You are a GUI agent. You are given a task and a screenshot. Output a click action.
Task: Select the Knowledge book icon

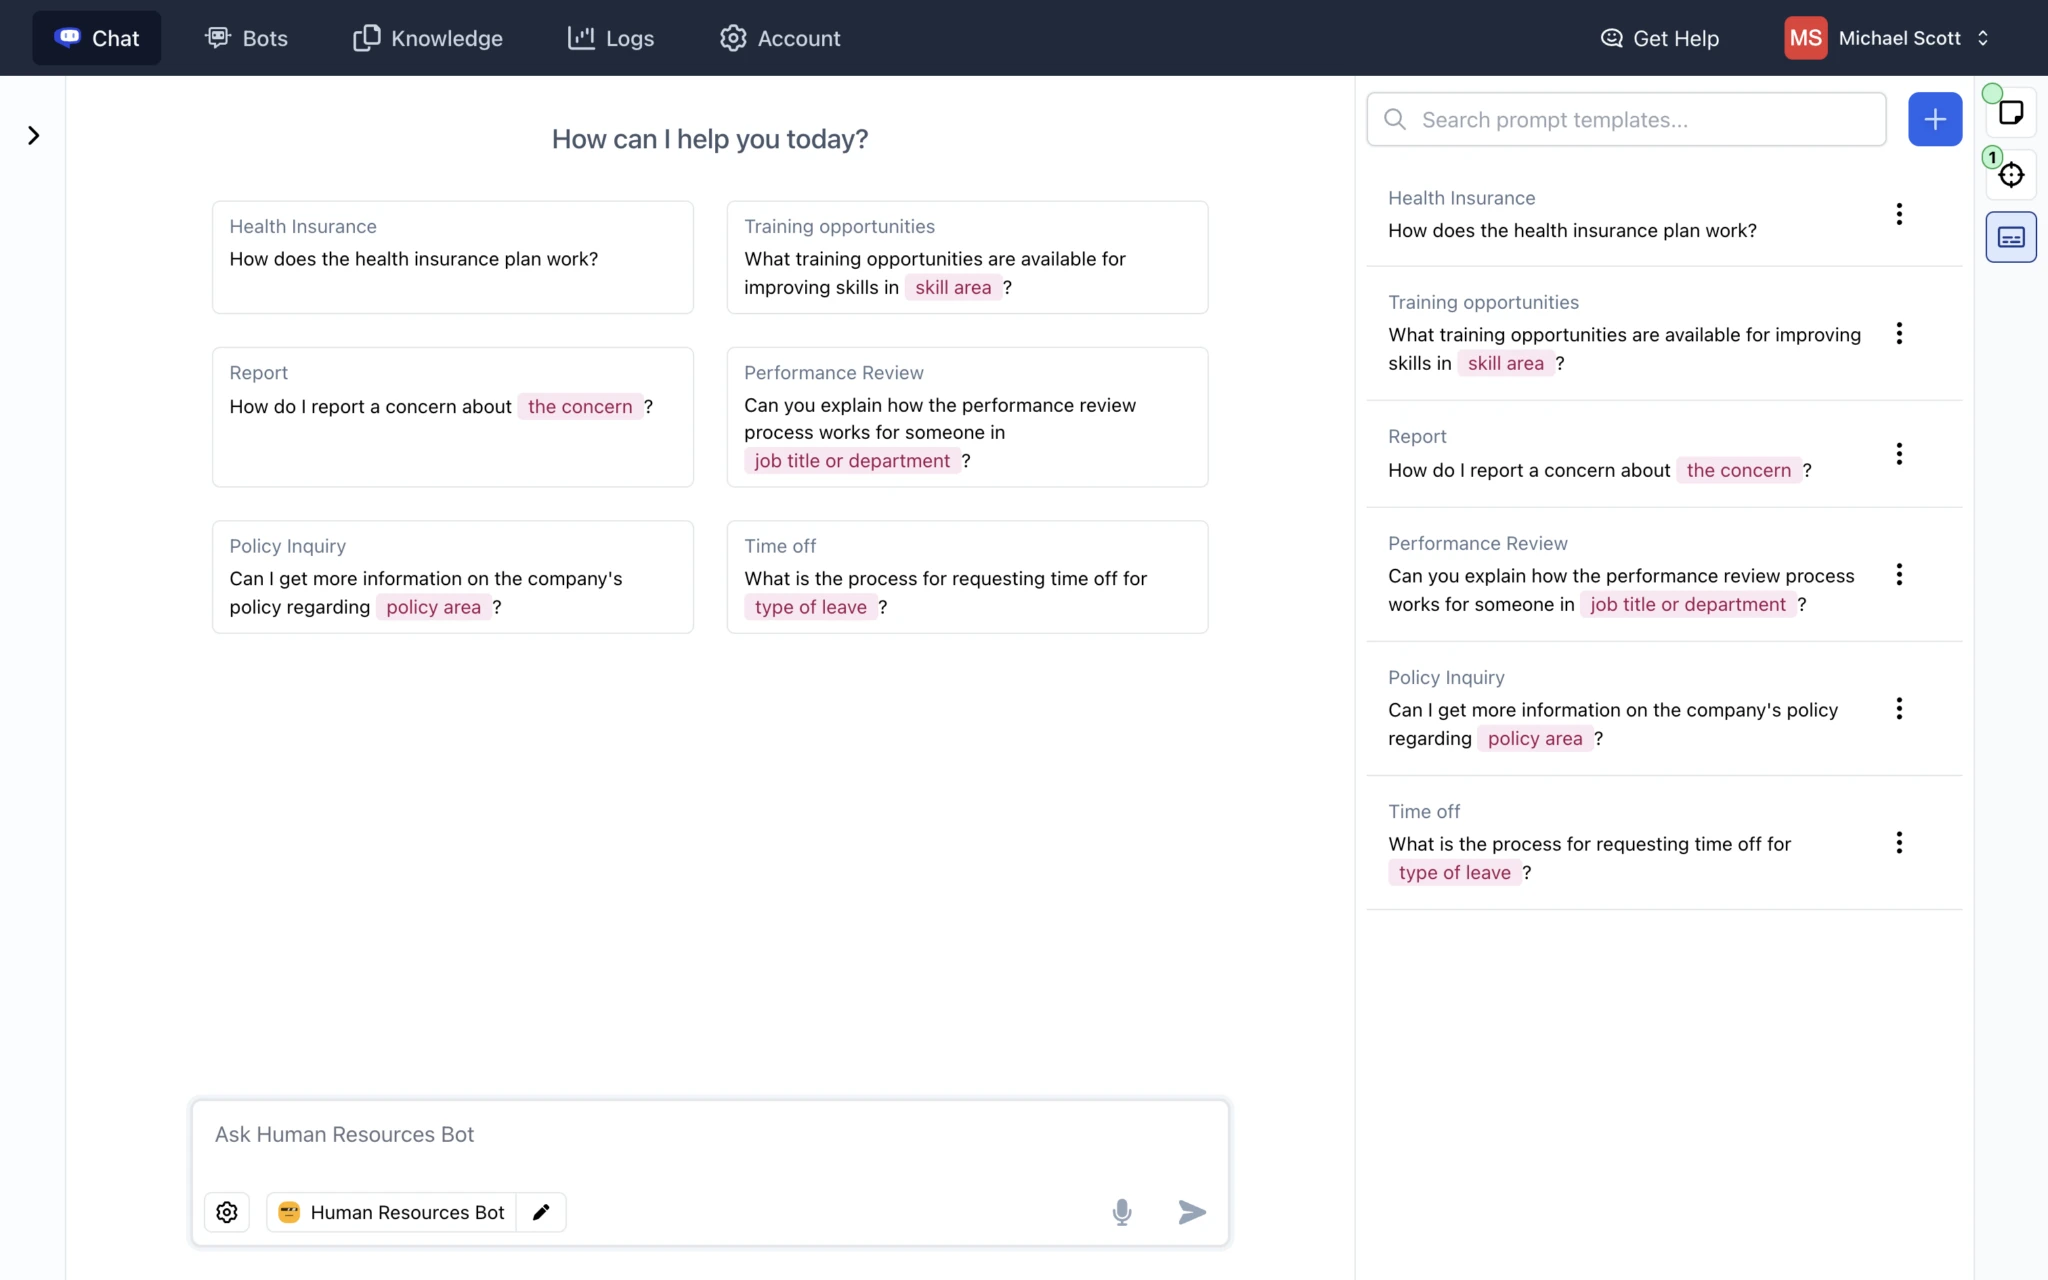367,37
